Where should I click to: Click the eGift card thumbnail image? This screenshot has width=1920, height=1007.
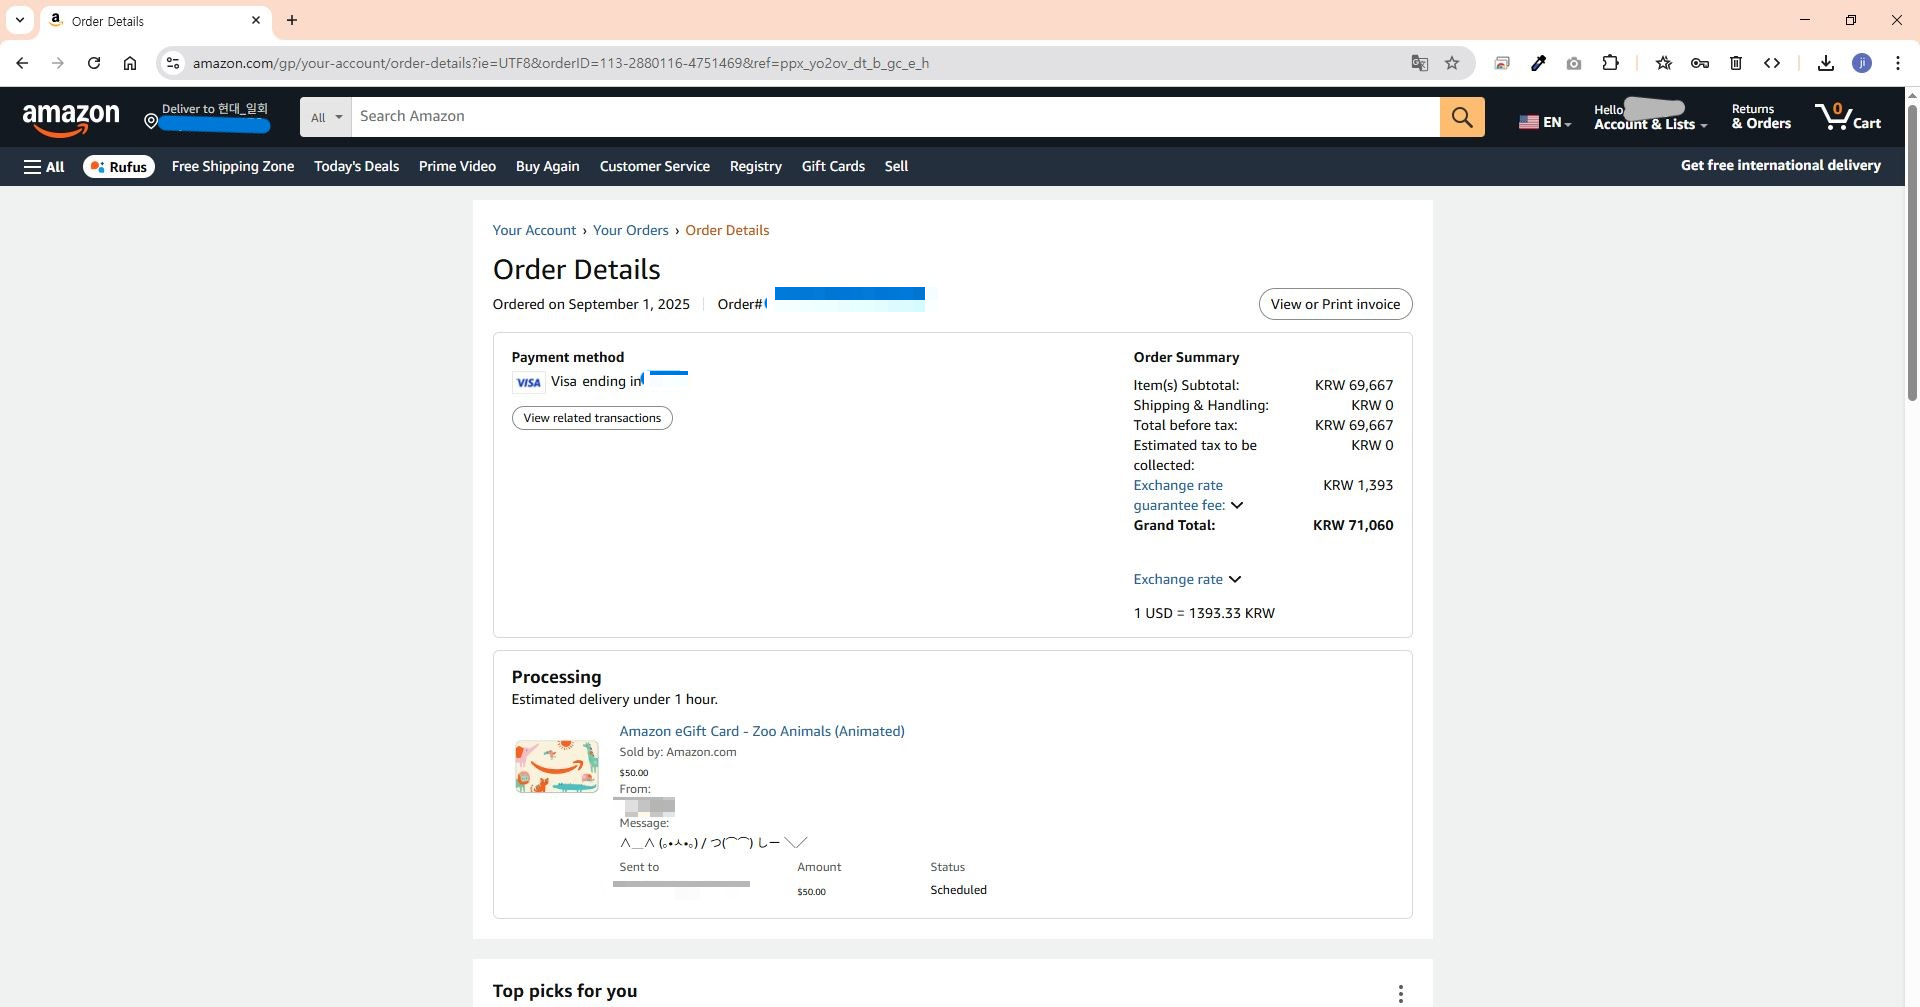pyautogui.click(x=556, y=766)
